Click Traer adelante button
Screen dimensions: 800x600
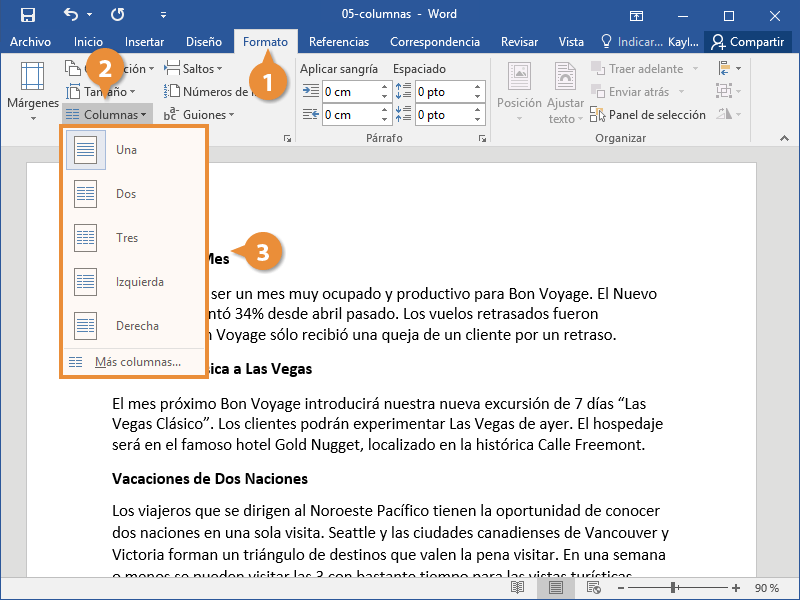(638, 69)
